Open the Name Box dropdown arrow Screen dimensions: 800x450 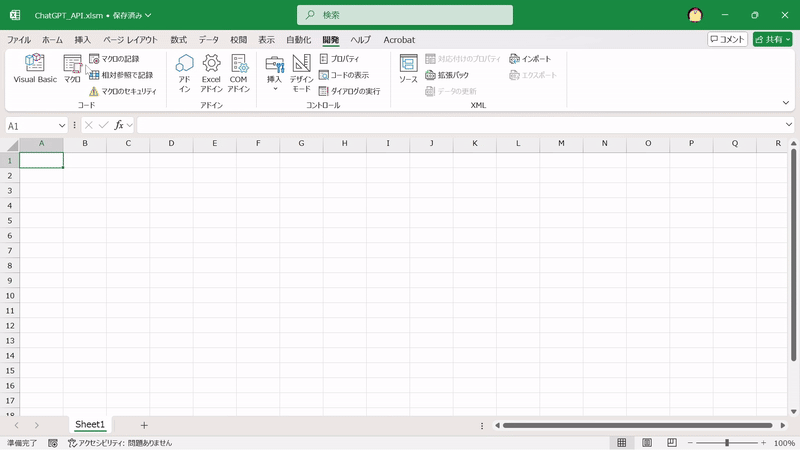(61, 125)
